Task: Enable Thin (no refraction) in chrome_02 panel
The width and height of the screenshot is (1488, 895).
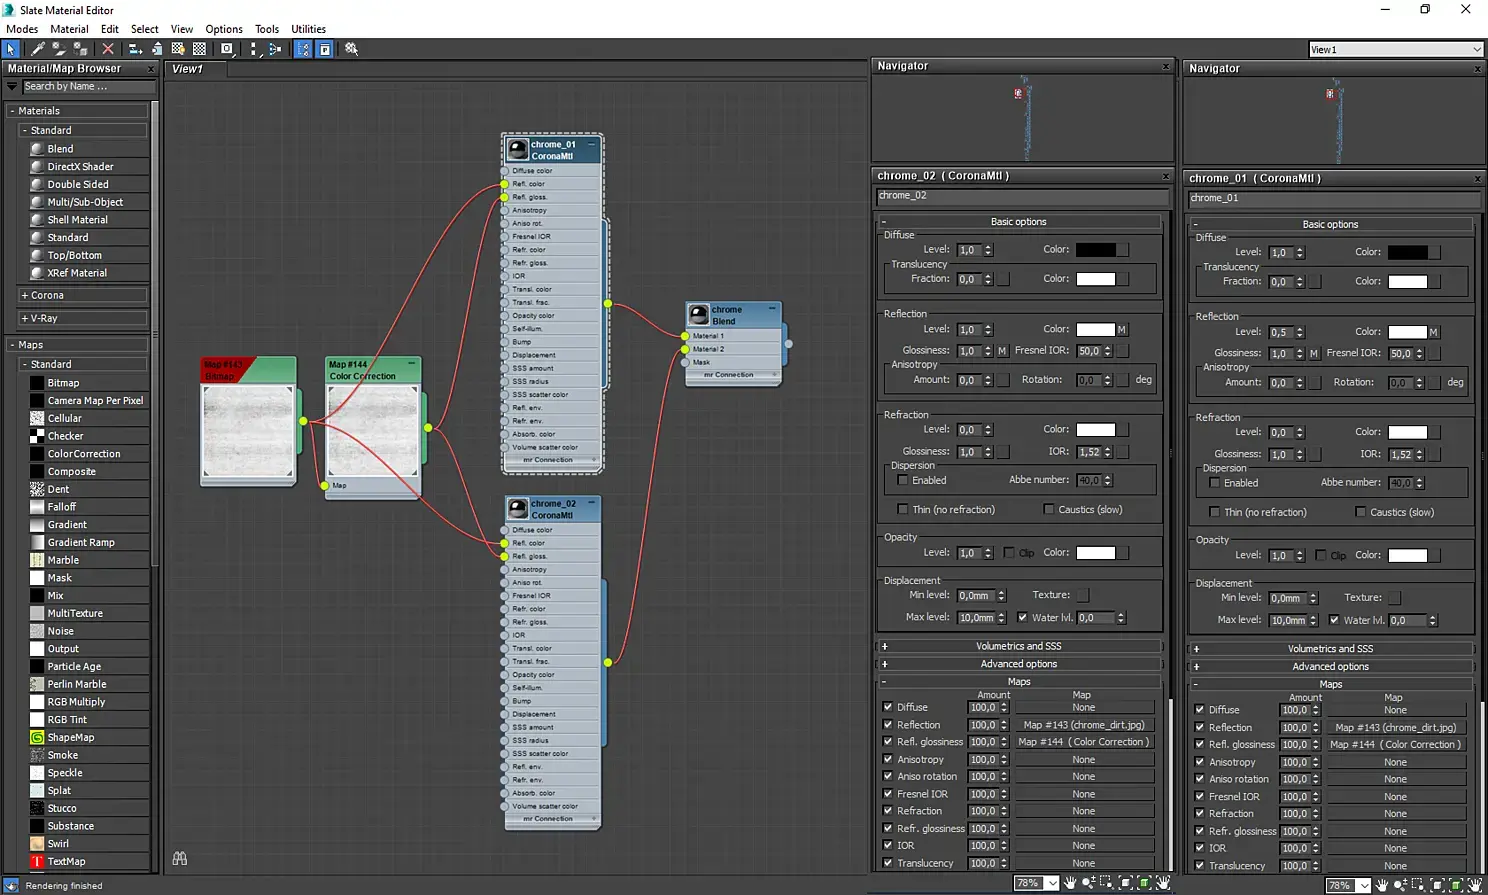Action: tap(903, 510)
